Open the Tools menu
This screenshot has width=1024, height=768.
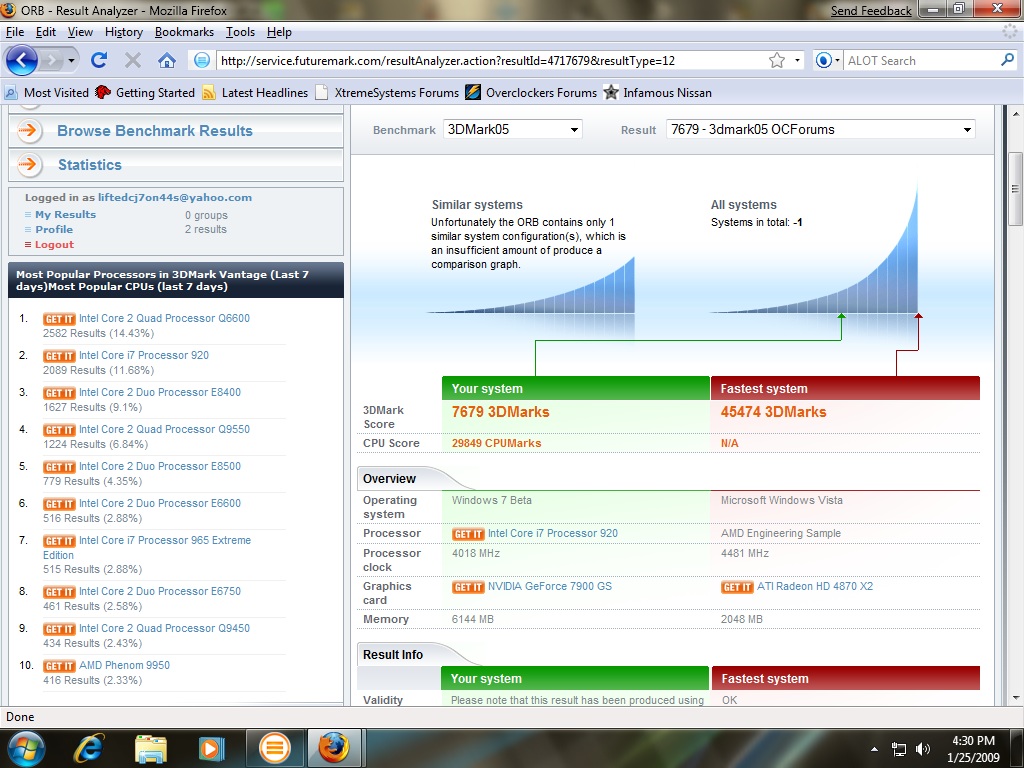click(240, 32)
